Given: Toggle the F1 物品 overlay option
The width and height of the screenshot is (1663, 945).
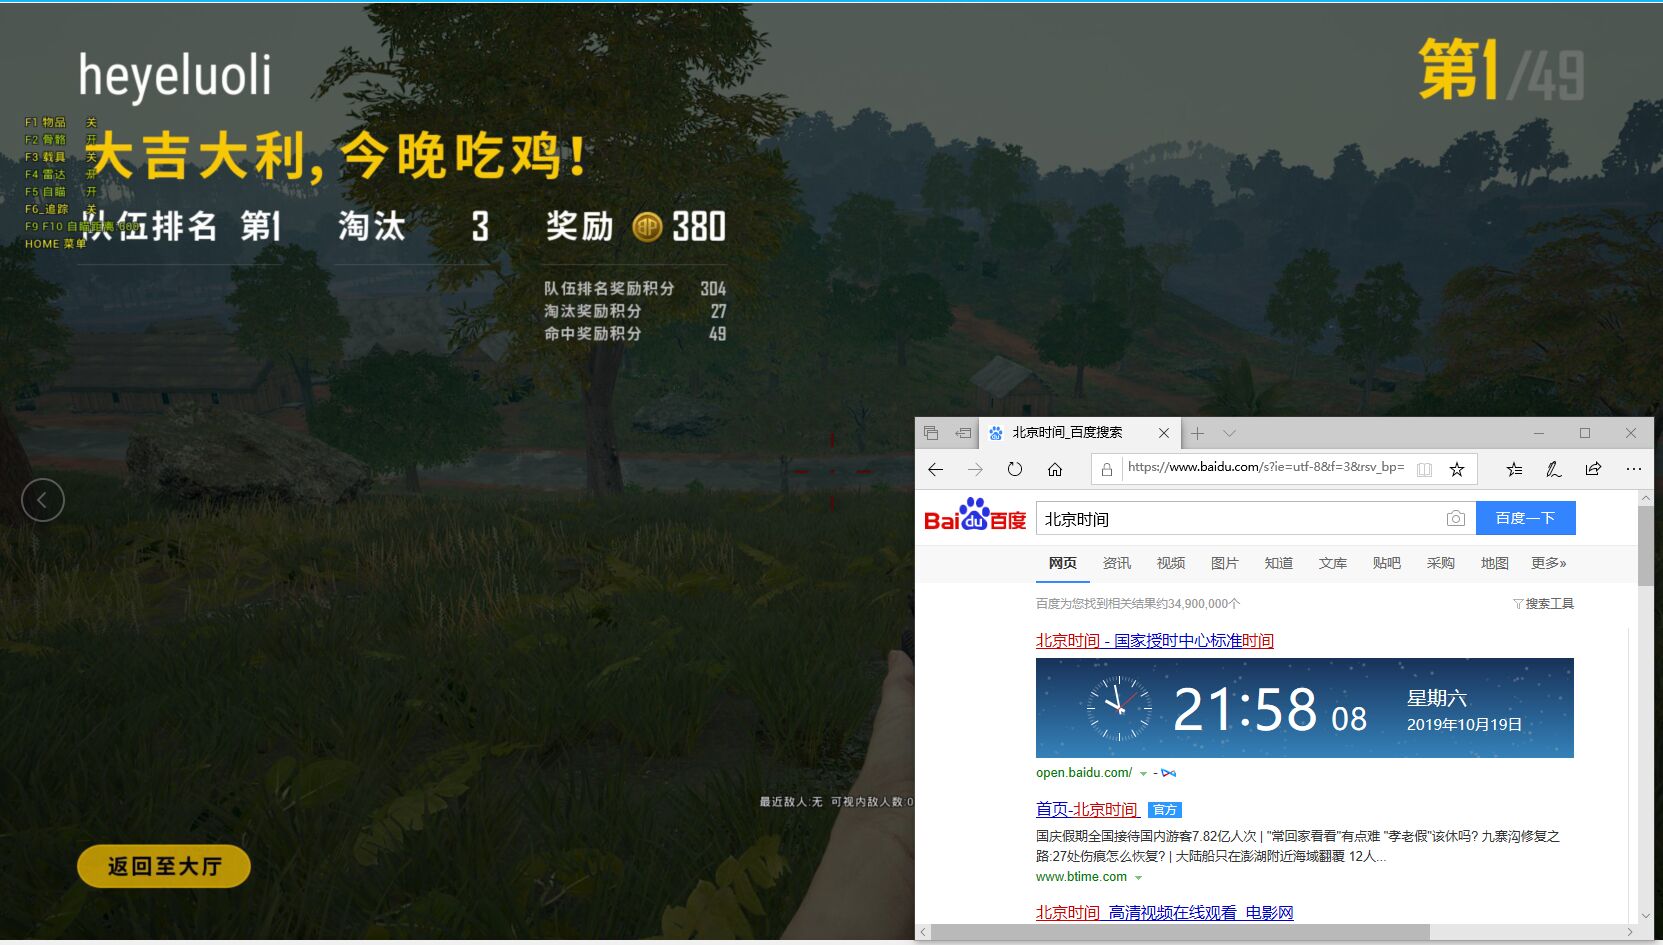Looking at the screenshot, I should coord(61,122).
